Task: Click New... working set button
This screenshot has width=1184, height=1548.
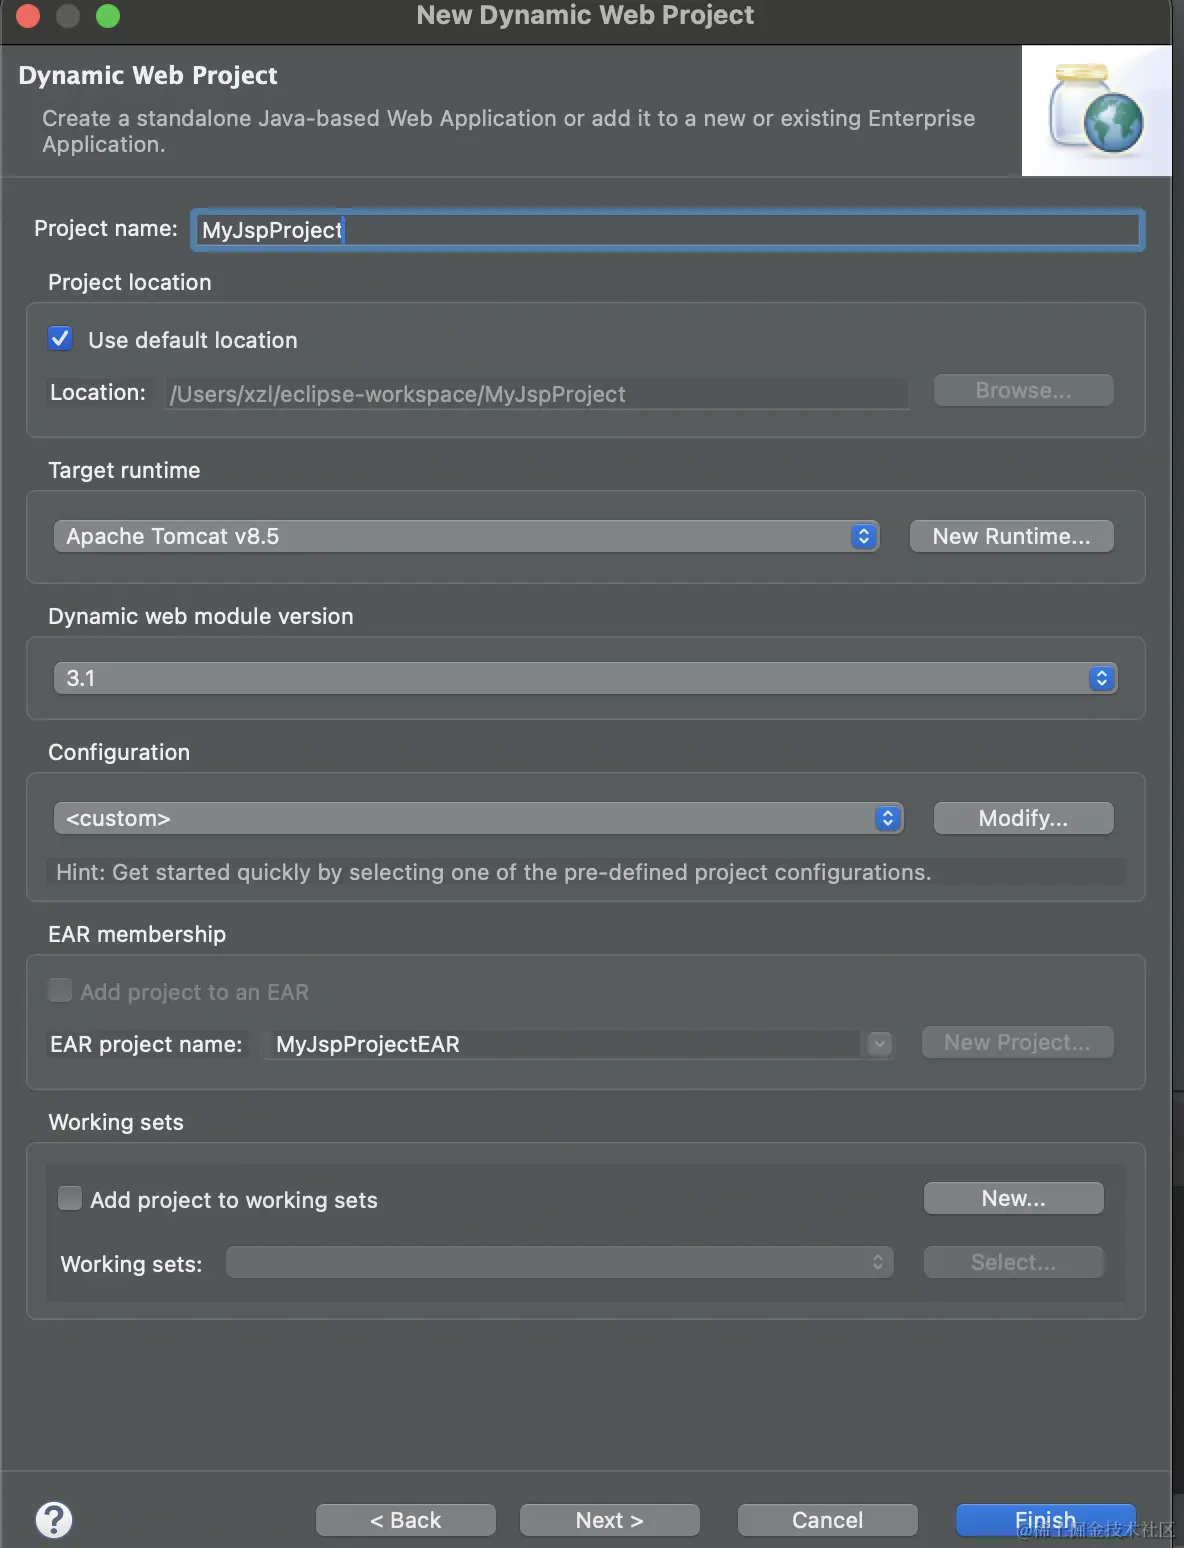Action: (x=1013, y=1198)
